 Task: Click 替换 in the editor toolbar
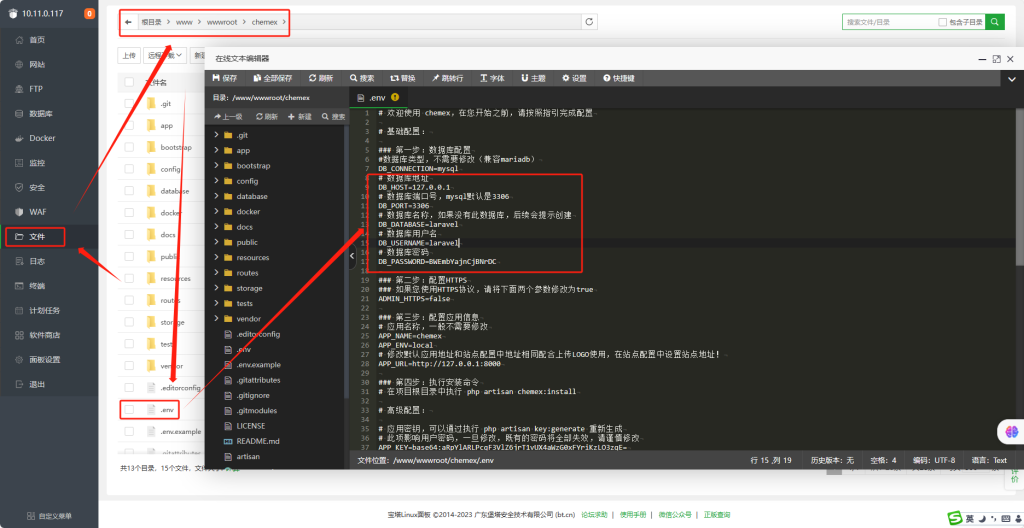coord(403,78)
